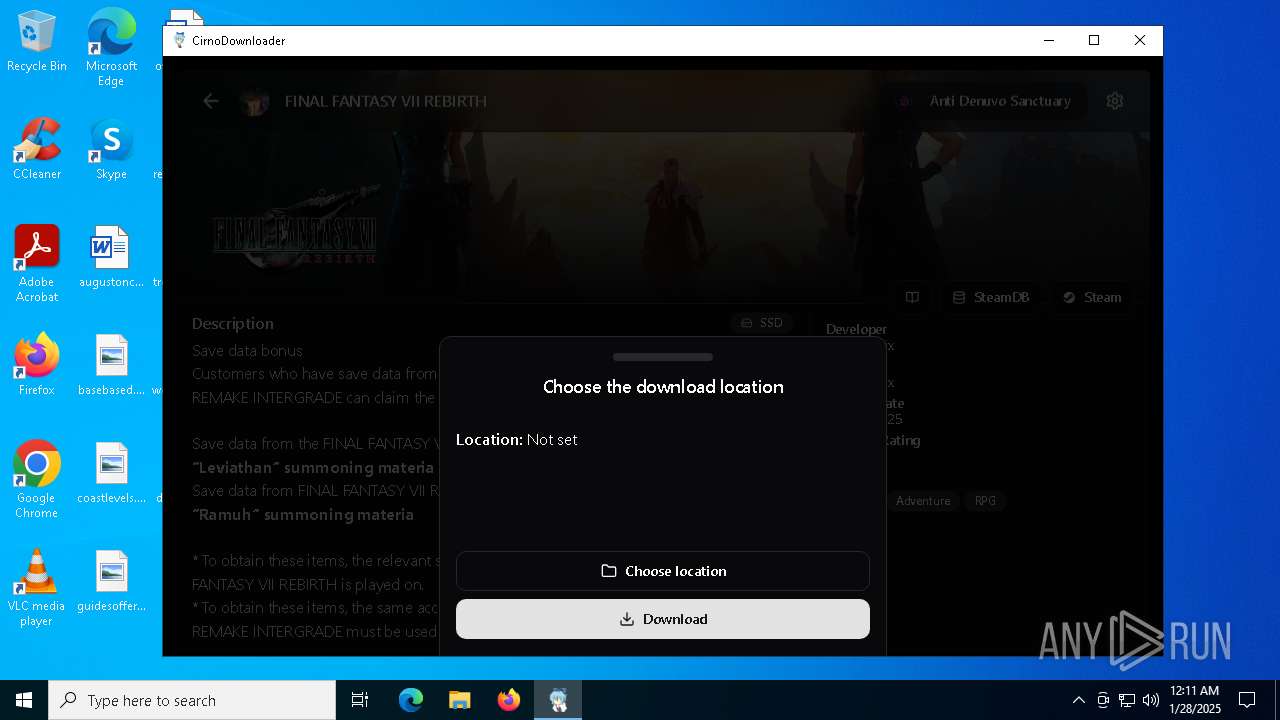Open the book icon button beside SteamDB

(912, 297)
